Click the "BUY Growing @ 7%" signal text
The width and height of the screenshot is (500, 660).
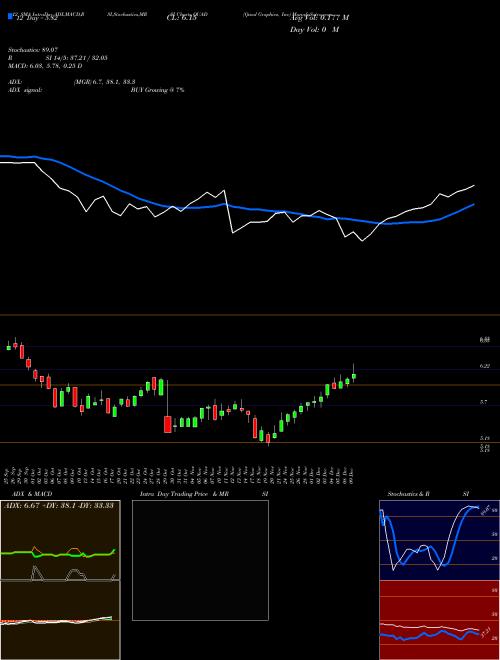(x=157, y=90)
